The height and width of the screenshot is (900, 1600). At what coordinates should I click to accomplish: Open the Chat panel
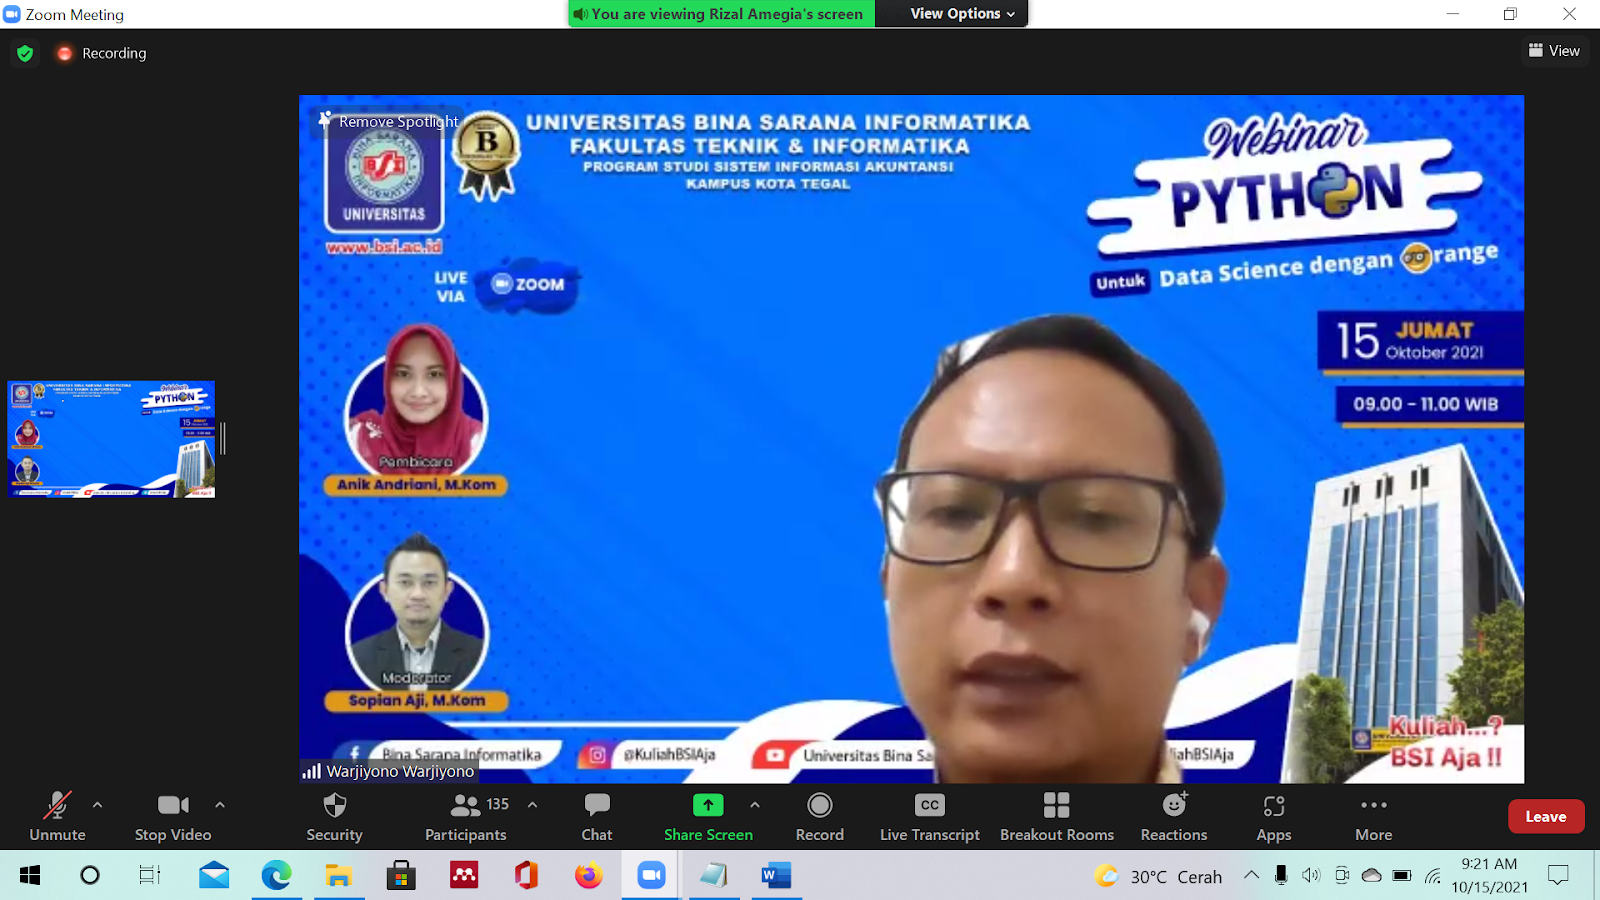tap(597, 816)
